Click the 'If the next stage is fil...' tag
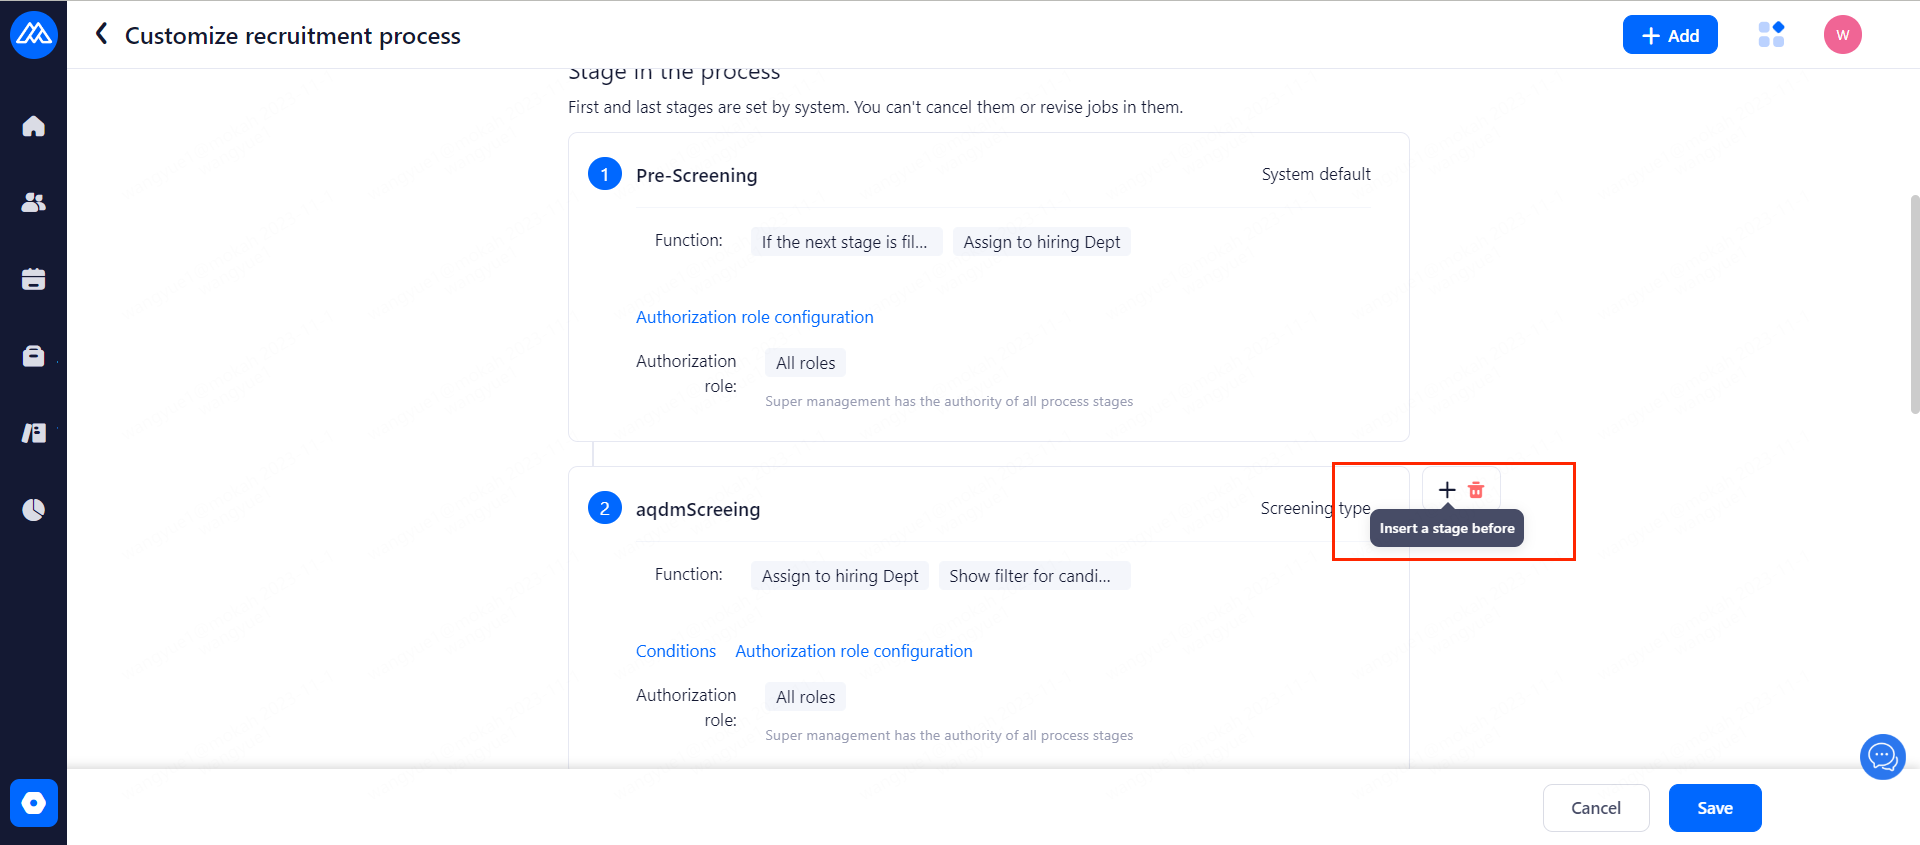 [845, 242]
